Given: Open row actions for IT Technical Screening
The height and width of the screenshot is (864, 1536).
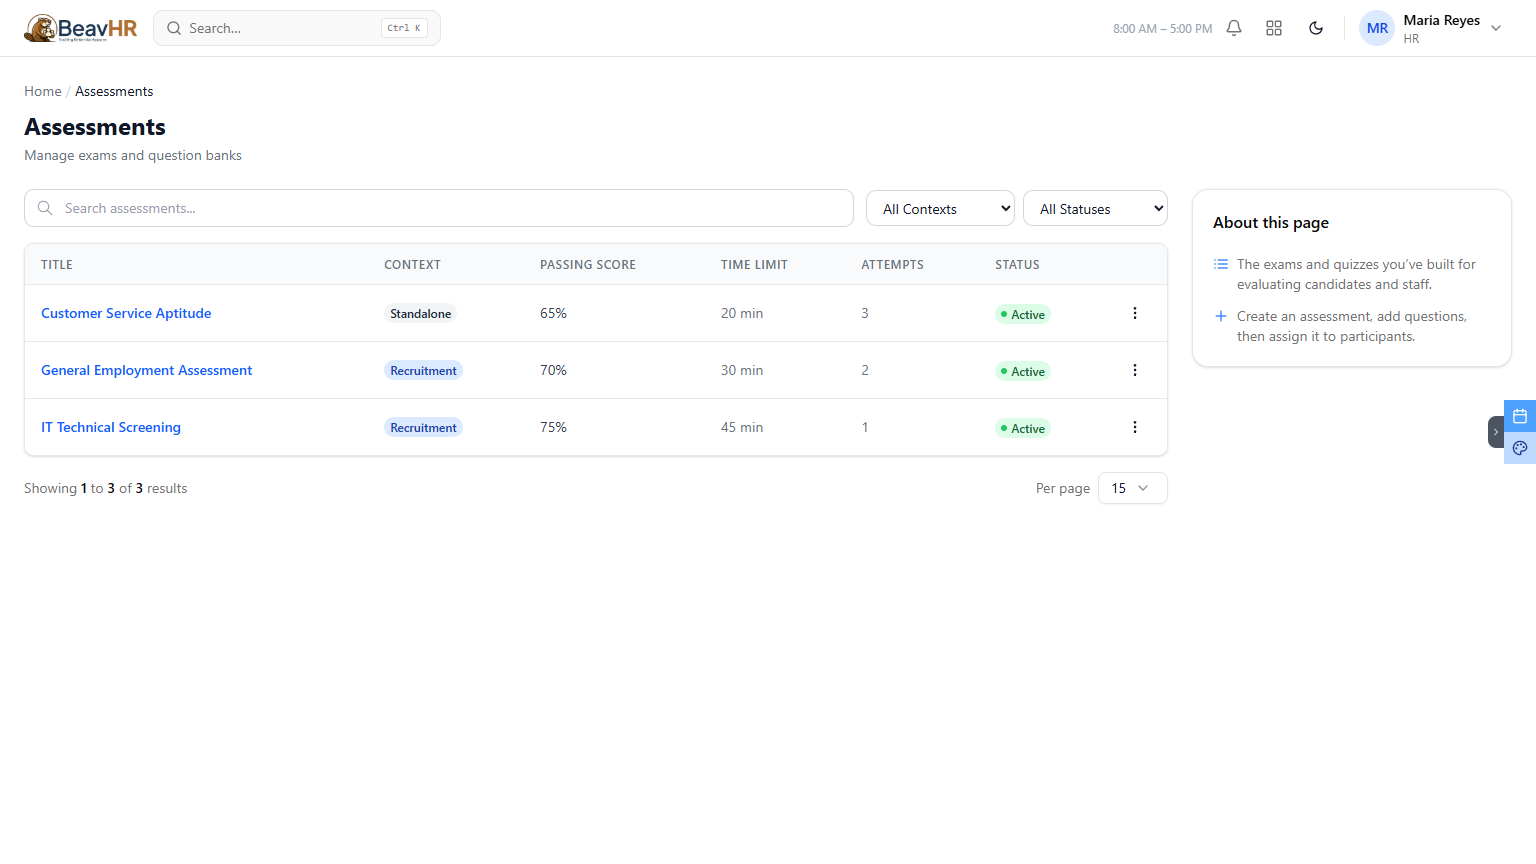Looking at the screenshot, I should coord(1135,427).
